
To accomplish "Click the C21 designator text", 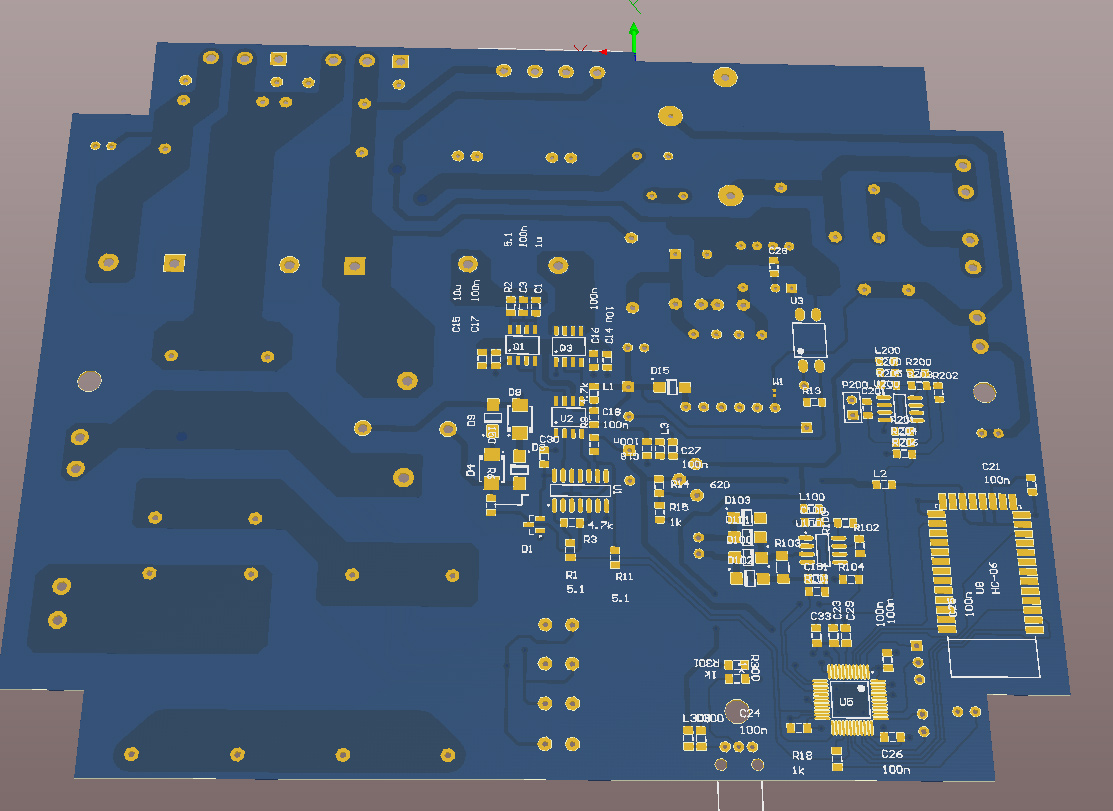I will (991, 466).
